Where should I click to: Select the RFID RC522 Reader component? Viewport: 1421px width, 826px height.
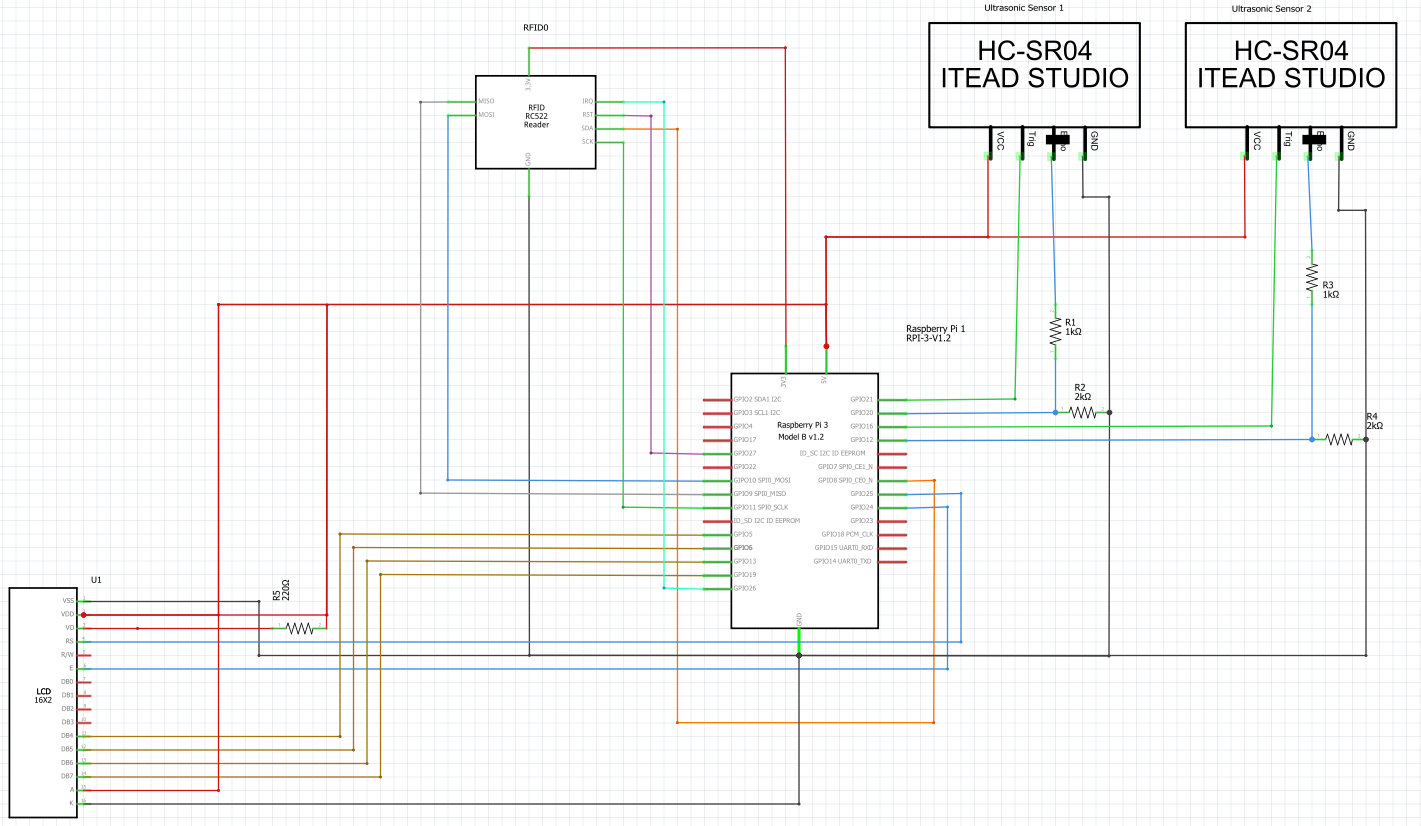tap(535, 122)
